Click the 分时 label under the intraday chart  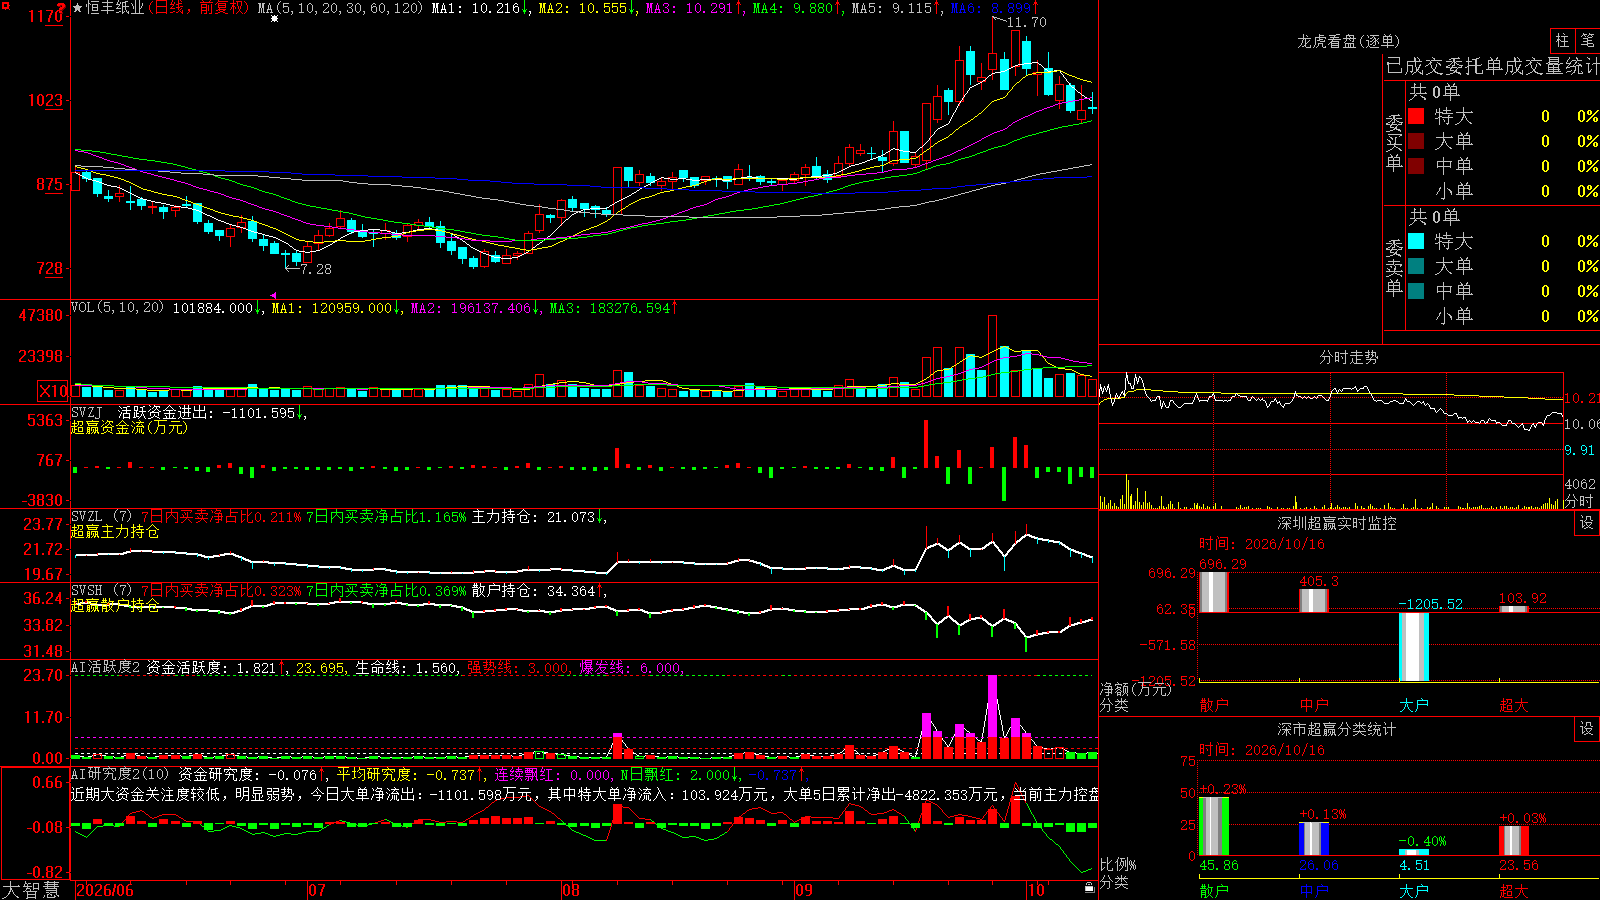pyautogui.click(x=1579, y=501)
